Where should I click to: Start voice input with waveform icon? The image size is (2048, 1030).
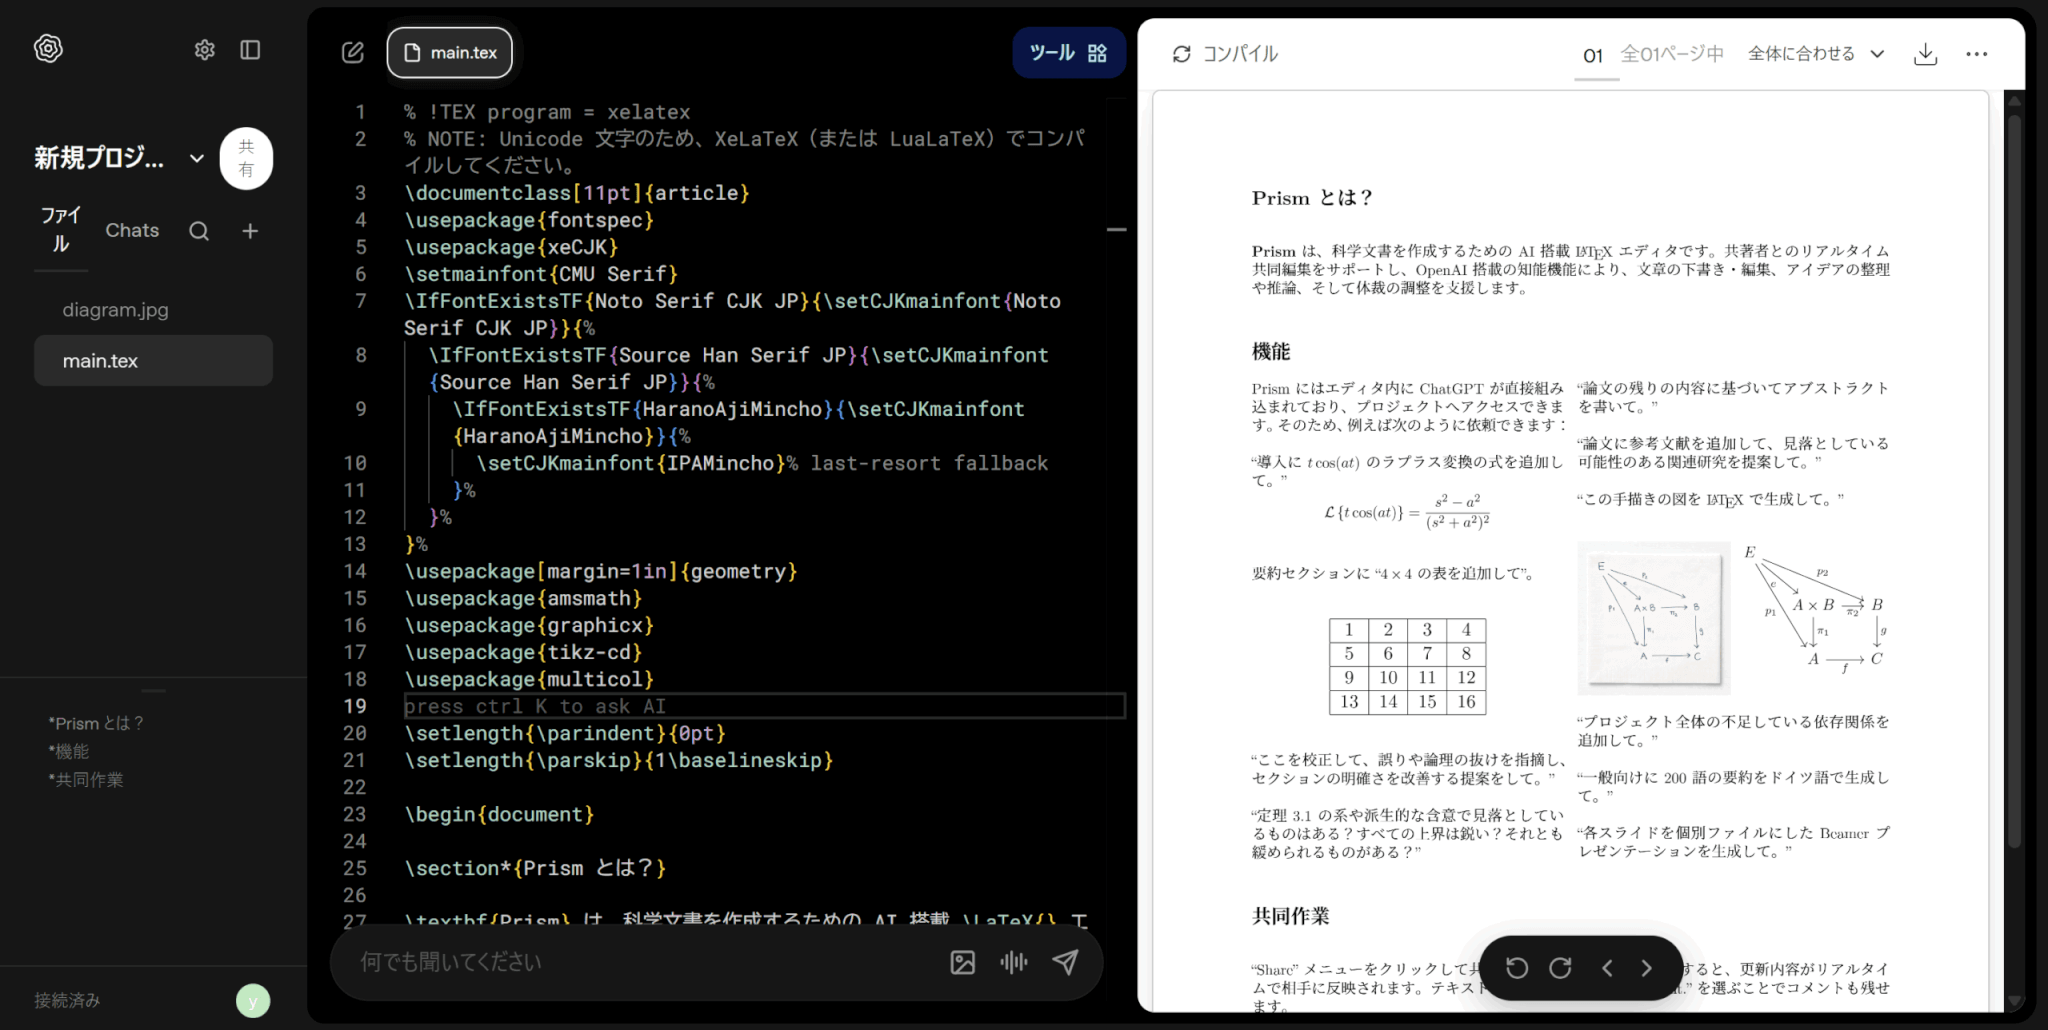coord(1013,962)
